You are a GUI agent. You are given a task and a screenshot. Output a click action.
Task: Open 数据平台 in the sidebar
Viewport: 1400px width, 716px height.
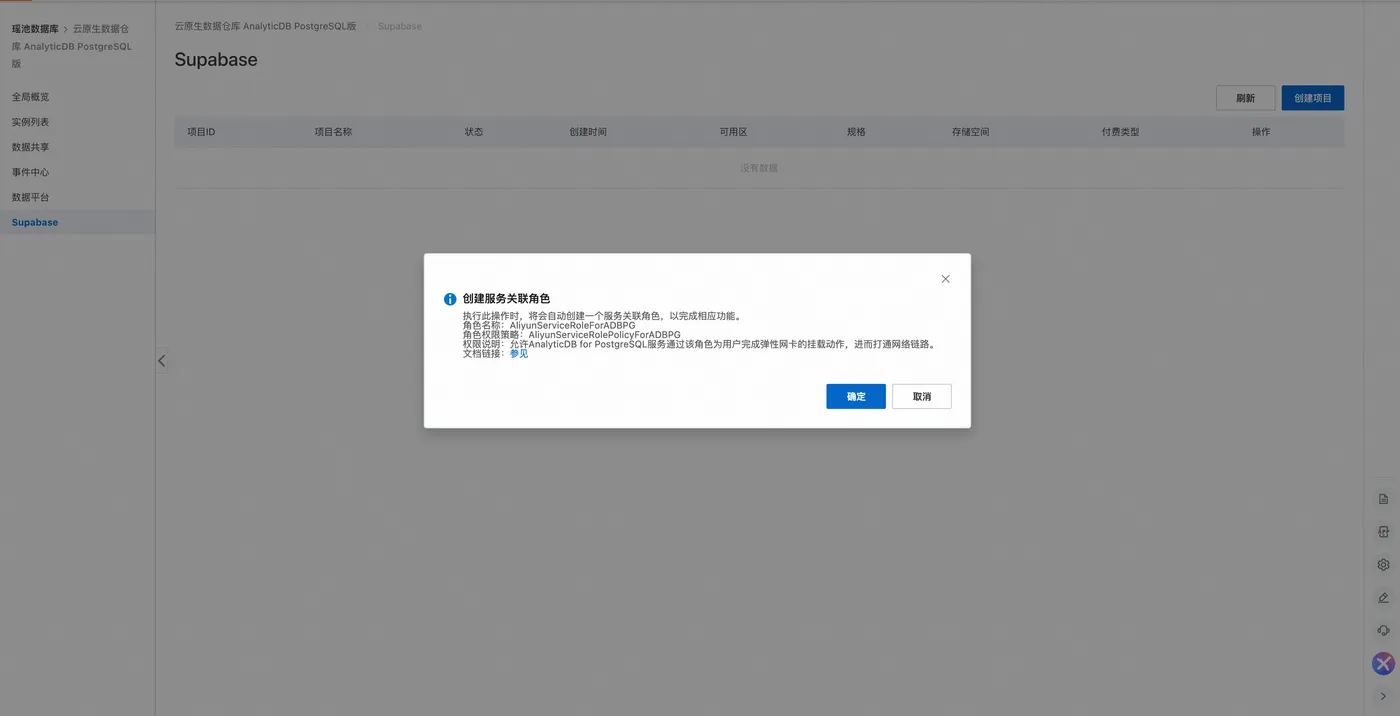30,197
